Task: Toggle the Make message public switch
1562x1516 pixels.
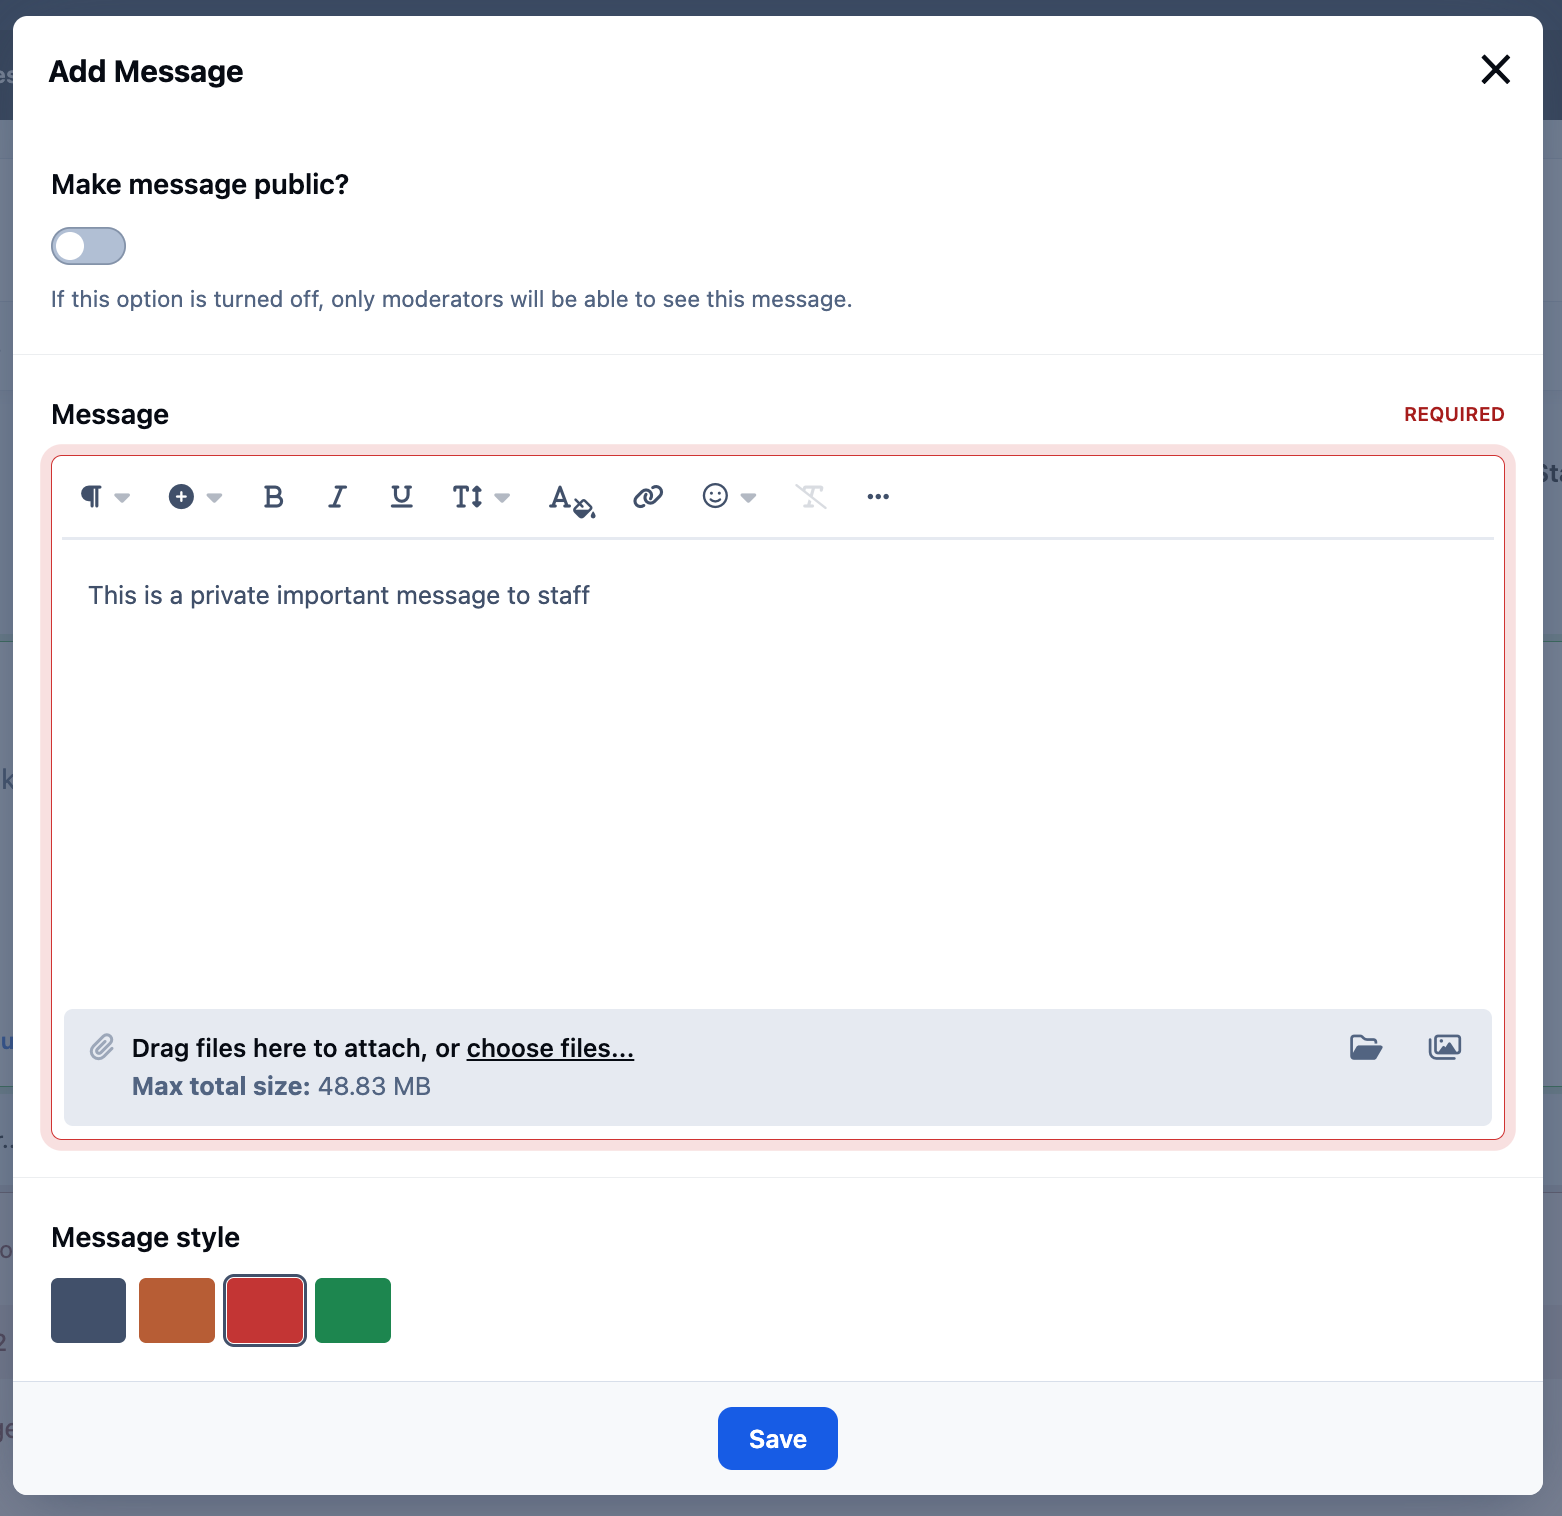Action: (x=89, y=246)
